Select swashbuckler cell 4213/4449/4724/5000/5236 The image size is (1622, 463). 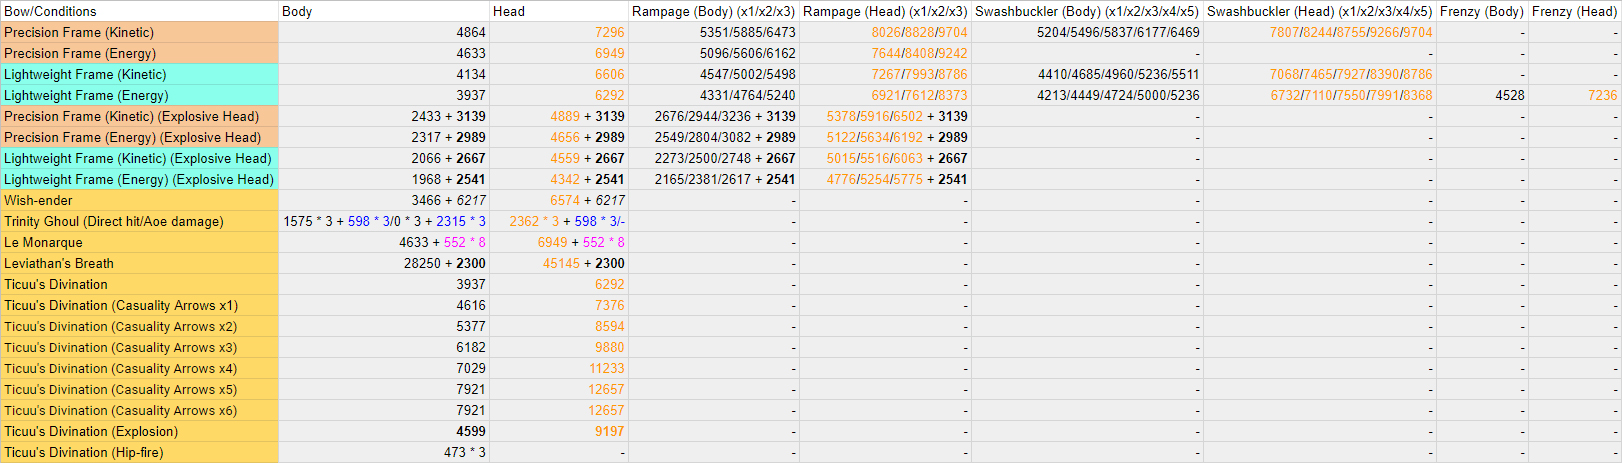[x=1087, y=95]
